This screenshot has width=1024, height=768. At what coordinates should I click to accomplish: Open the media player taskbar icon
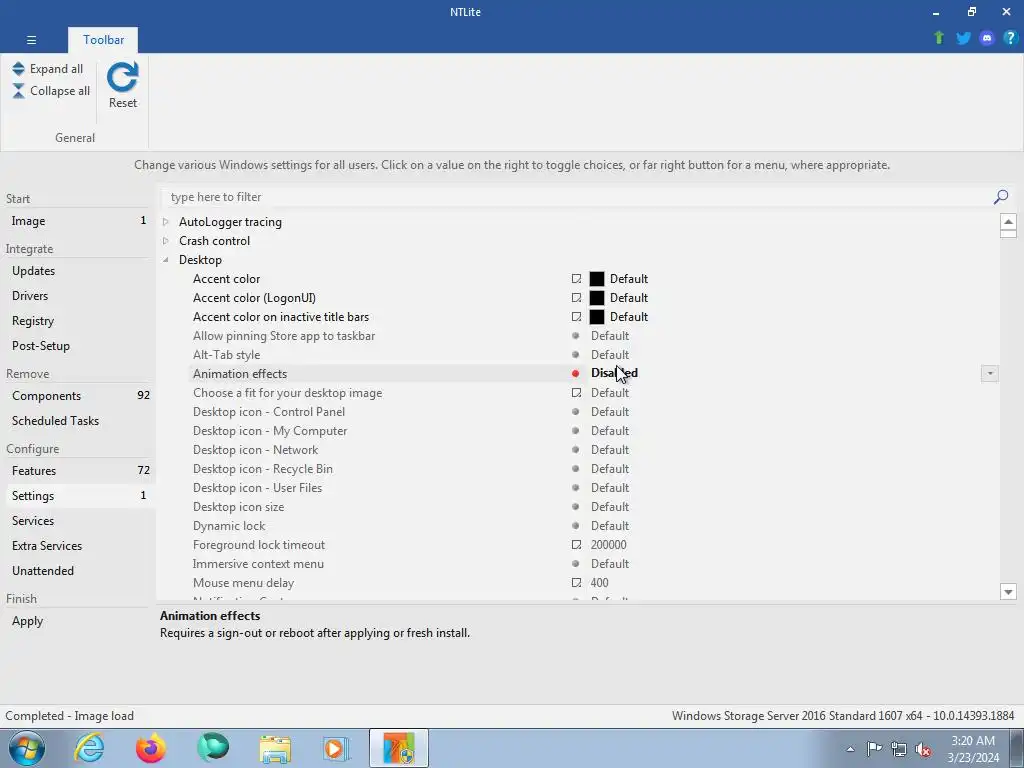pos(337,748)
